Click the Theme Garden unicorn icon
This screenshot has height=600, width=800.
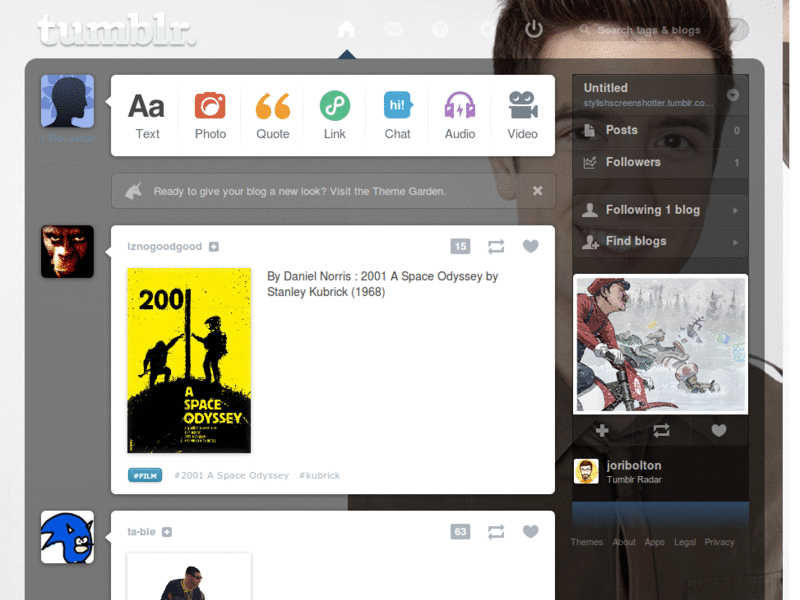pos(134,191)
